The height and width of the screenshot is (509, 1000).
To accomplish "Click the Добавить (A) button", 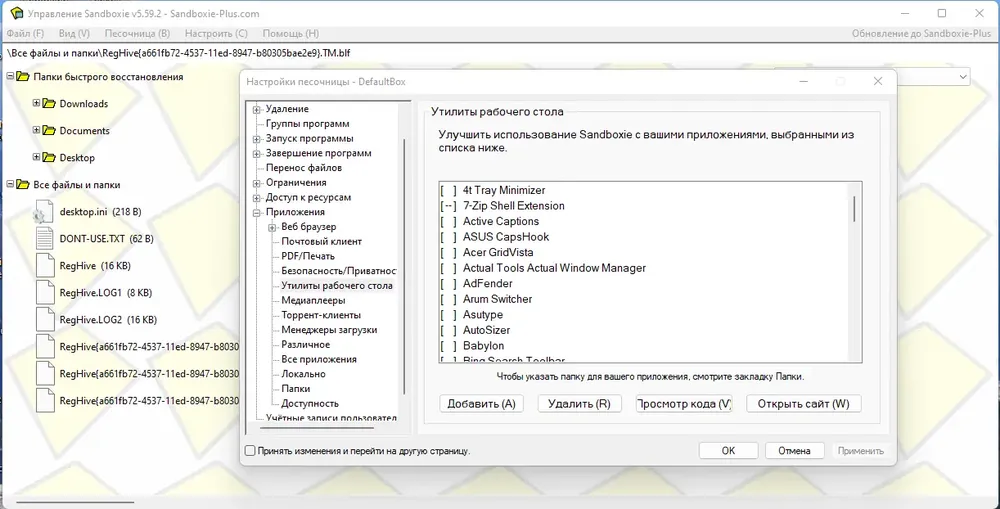I will point(482,404).
